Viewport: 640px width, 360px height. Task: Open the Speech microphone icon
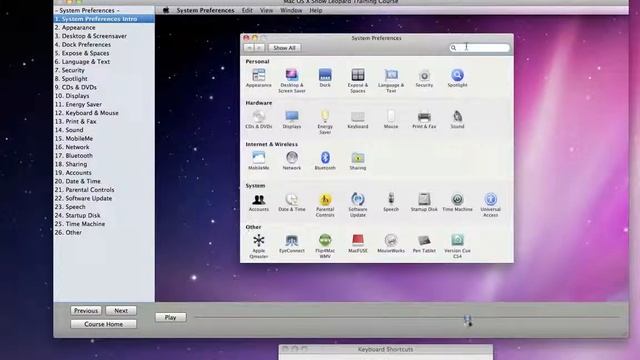pos(391,199)
